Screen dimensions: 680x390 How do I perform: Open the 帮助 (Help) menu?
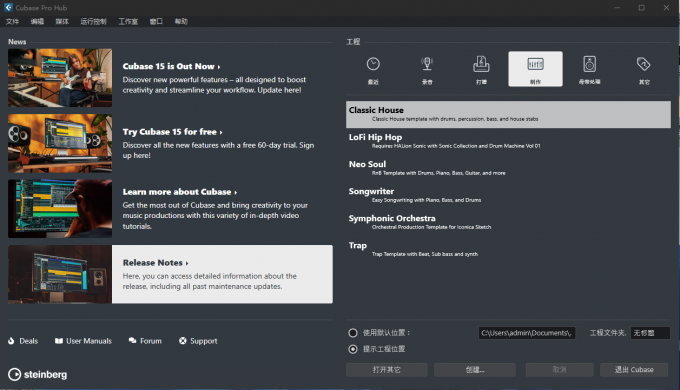(x=181, y=21)
